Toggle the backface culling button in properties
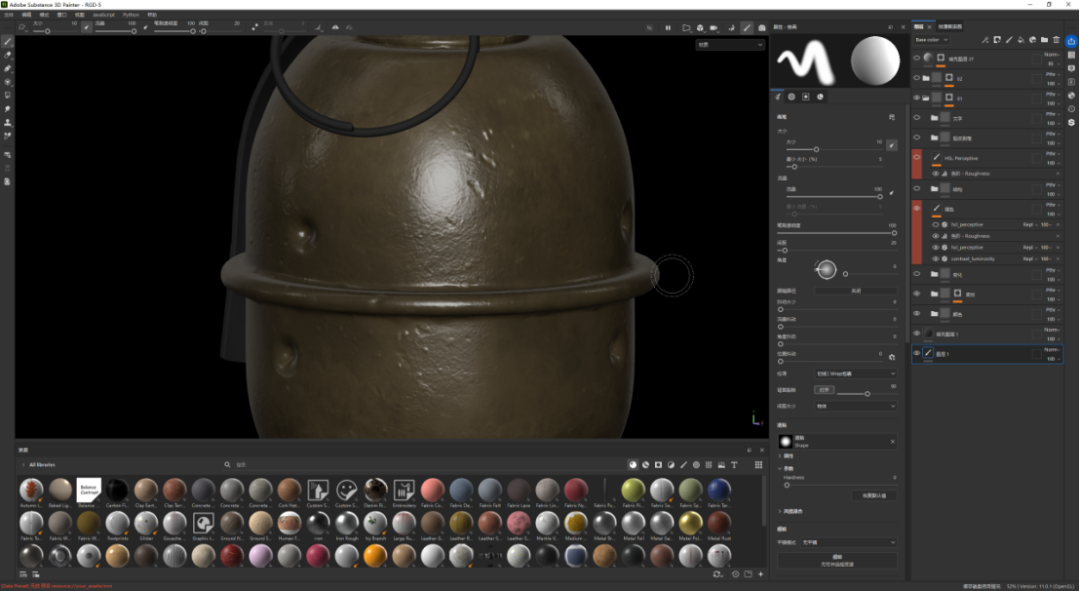This screenshot has height=591, width=1080. click(x=824, y=390)
